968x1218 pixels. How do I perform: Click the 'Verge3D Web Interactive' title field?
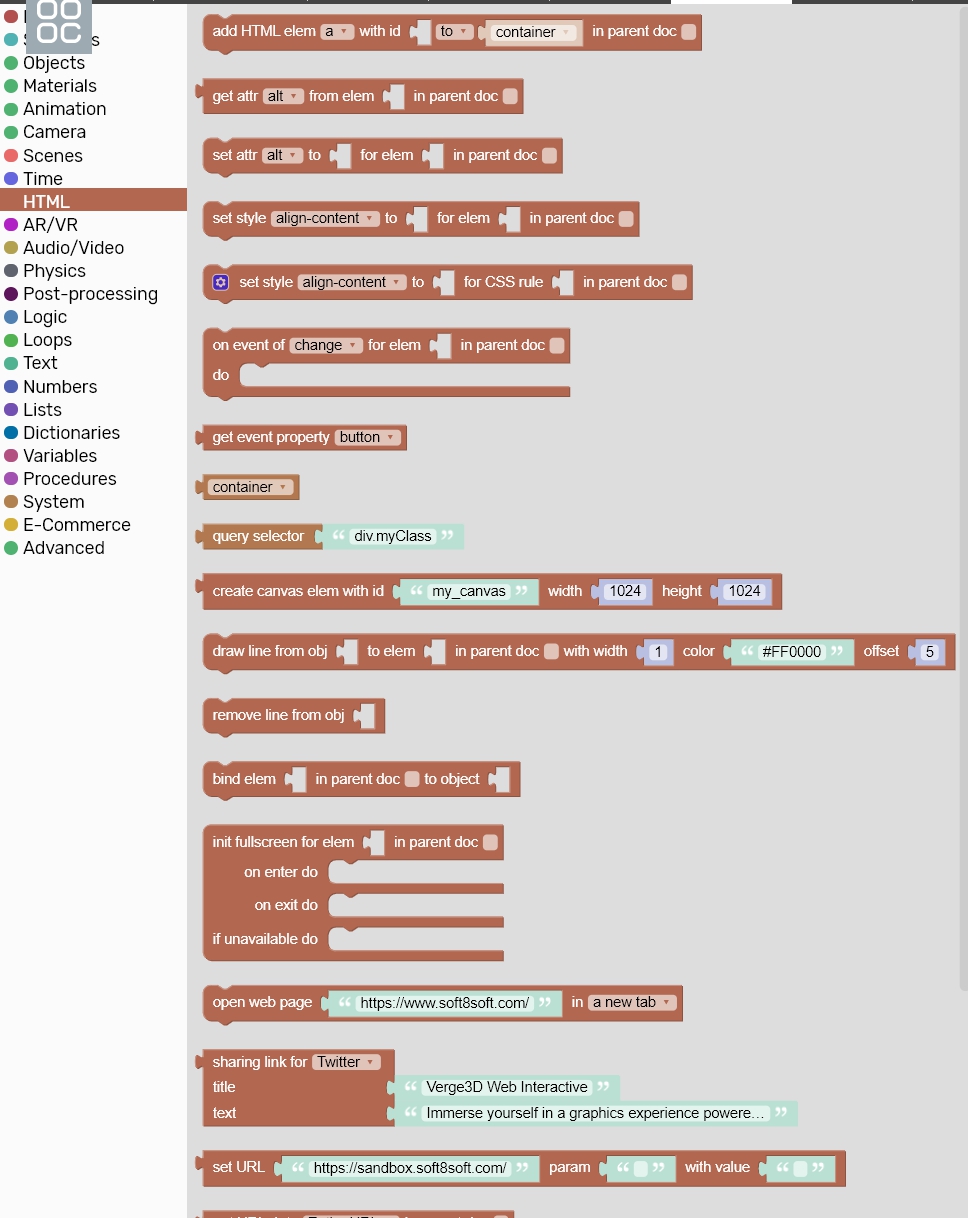(507, 1087)
